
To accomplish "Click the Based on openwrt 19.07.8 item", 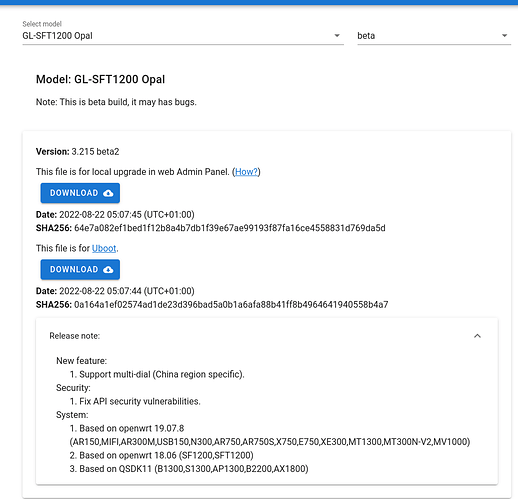I will click(x=127, y=428).
